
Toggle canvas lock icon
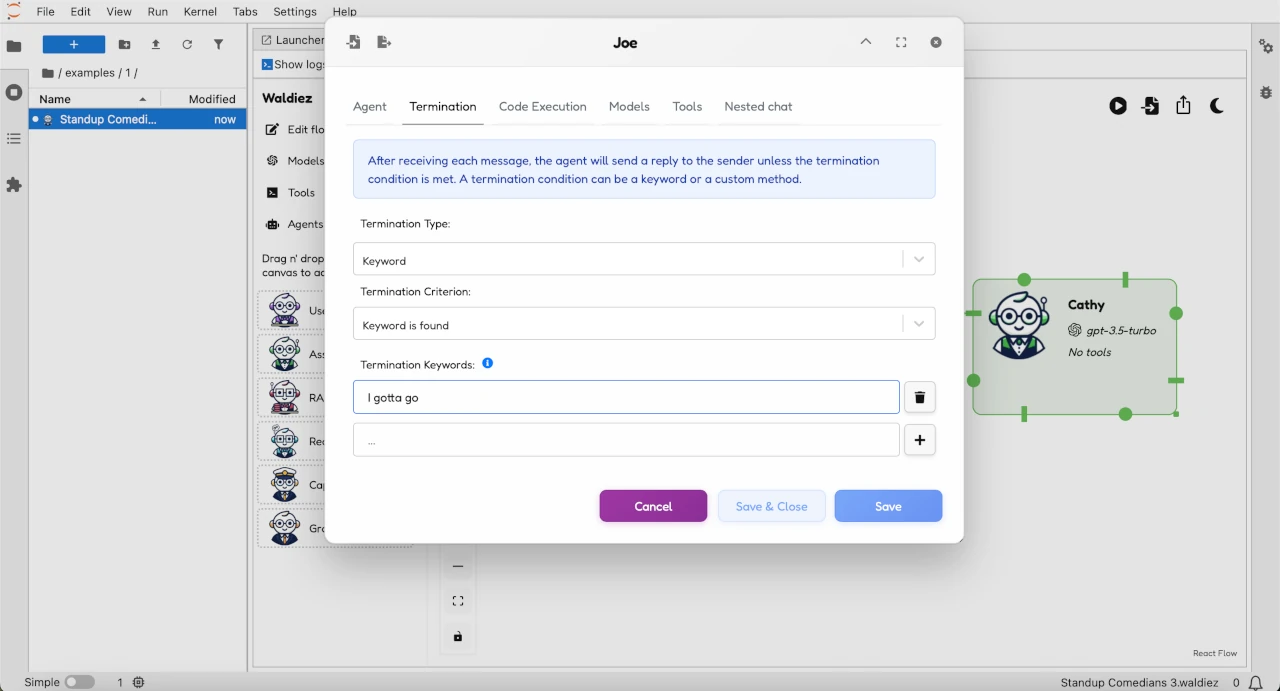[x=458, y=637]
